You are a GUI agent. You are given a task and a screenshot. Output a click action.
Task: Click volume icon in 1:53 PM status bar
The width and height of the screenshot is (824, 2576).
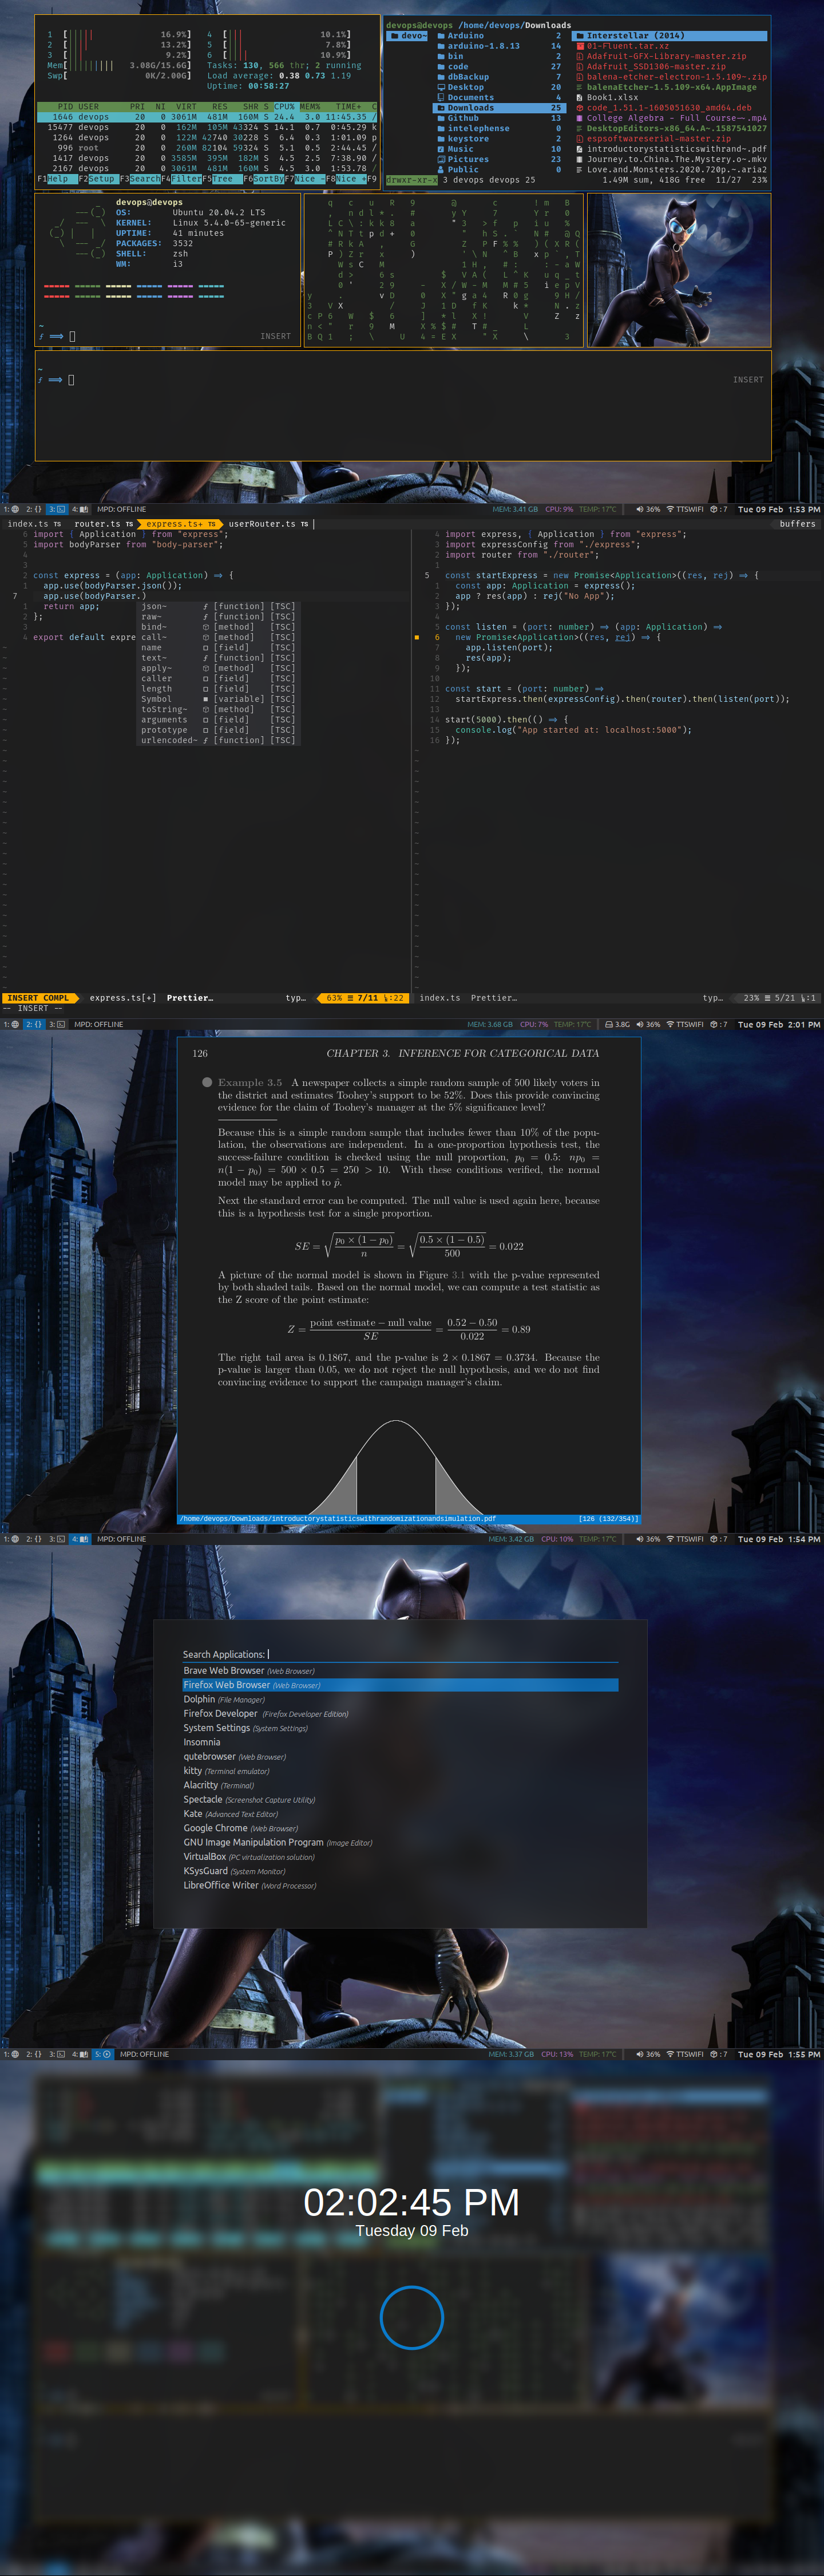(639, 509)
